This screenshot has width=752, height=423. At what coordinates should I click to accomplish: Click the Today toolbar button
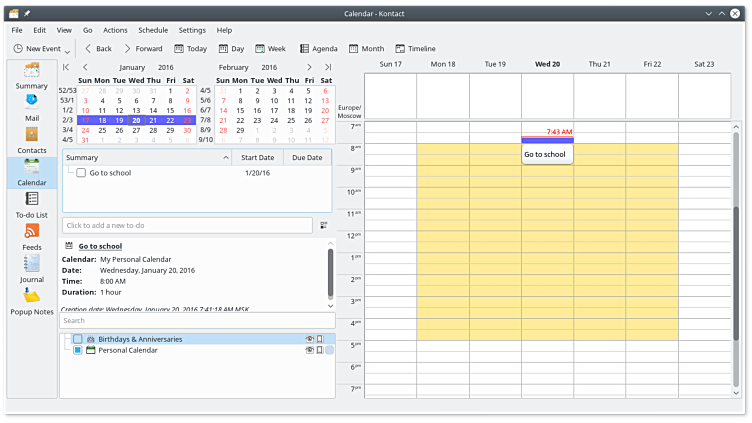[x=190, y=48]
